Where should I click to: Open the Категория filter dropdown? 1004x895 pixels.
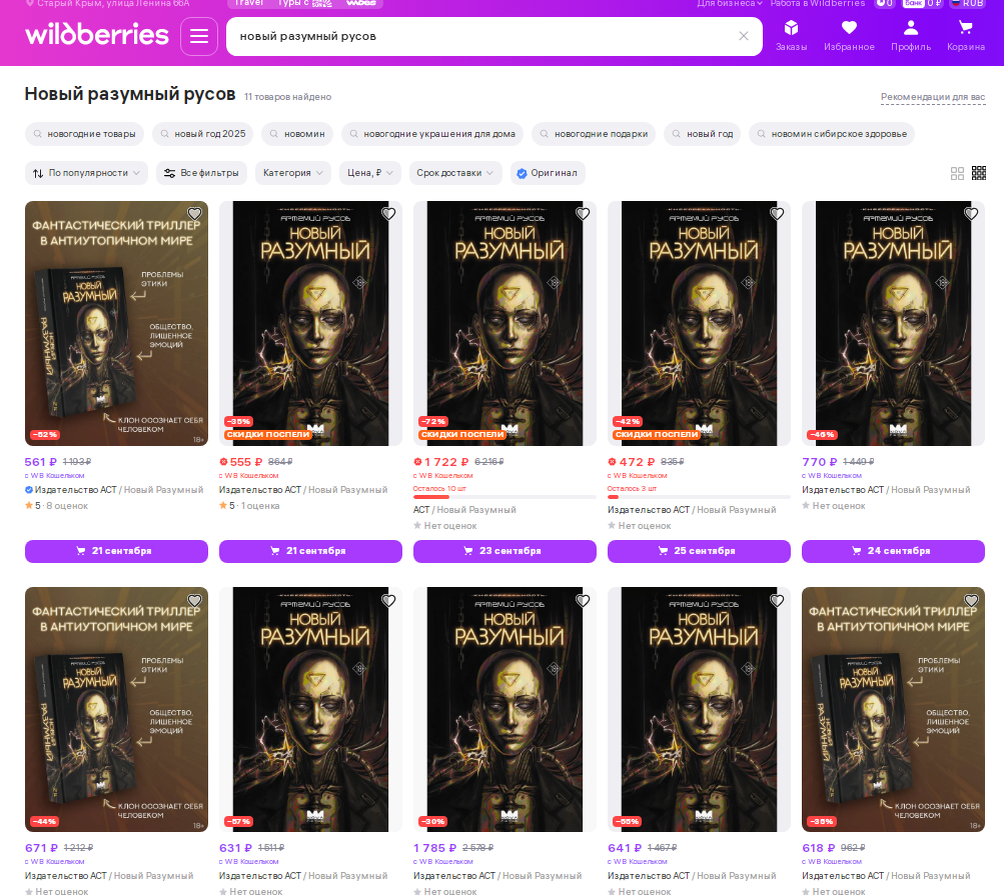293,173
